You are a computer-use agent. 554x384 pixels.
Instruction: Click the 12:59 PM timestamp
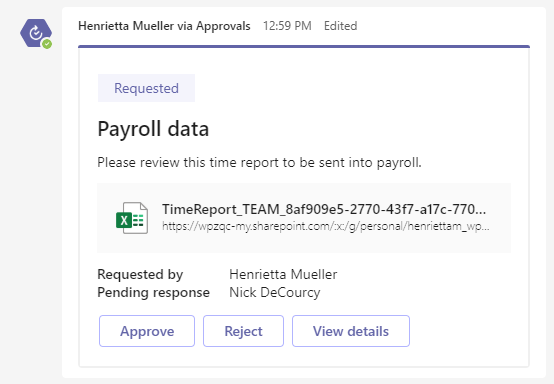pos(287,26)
